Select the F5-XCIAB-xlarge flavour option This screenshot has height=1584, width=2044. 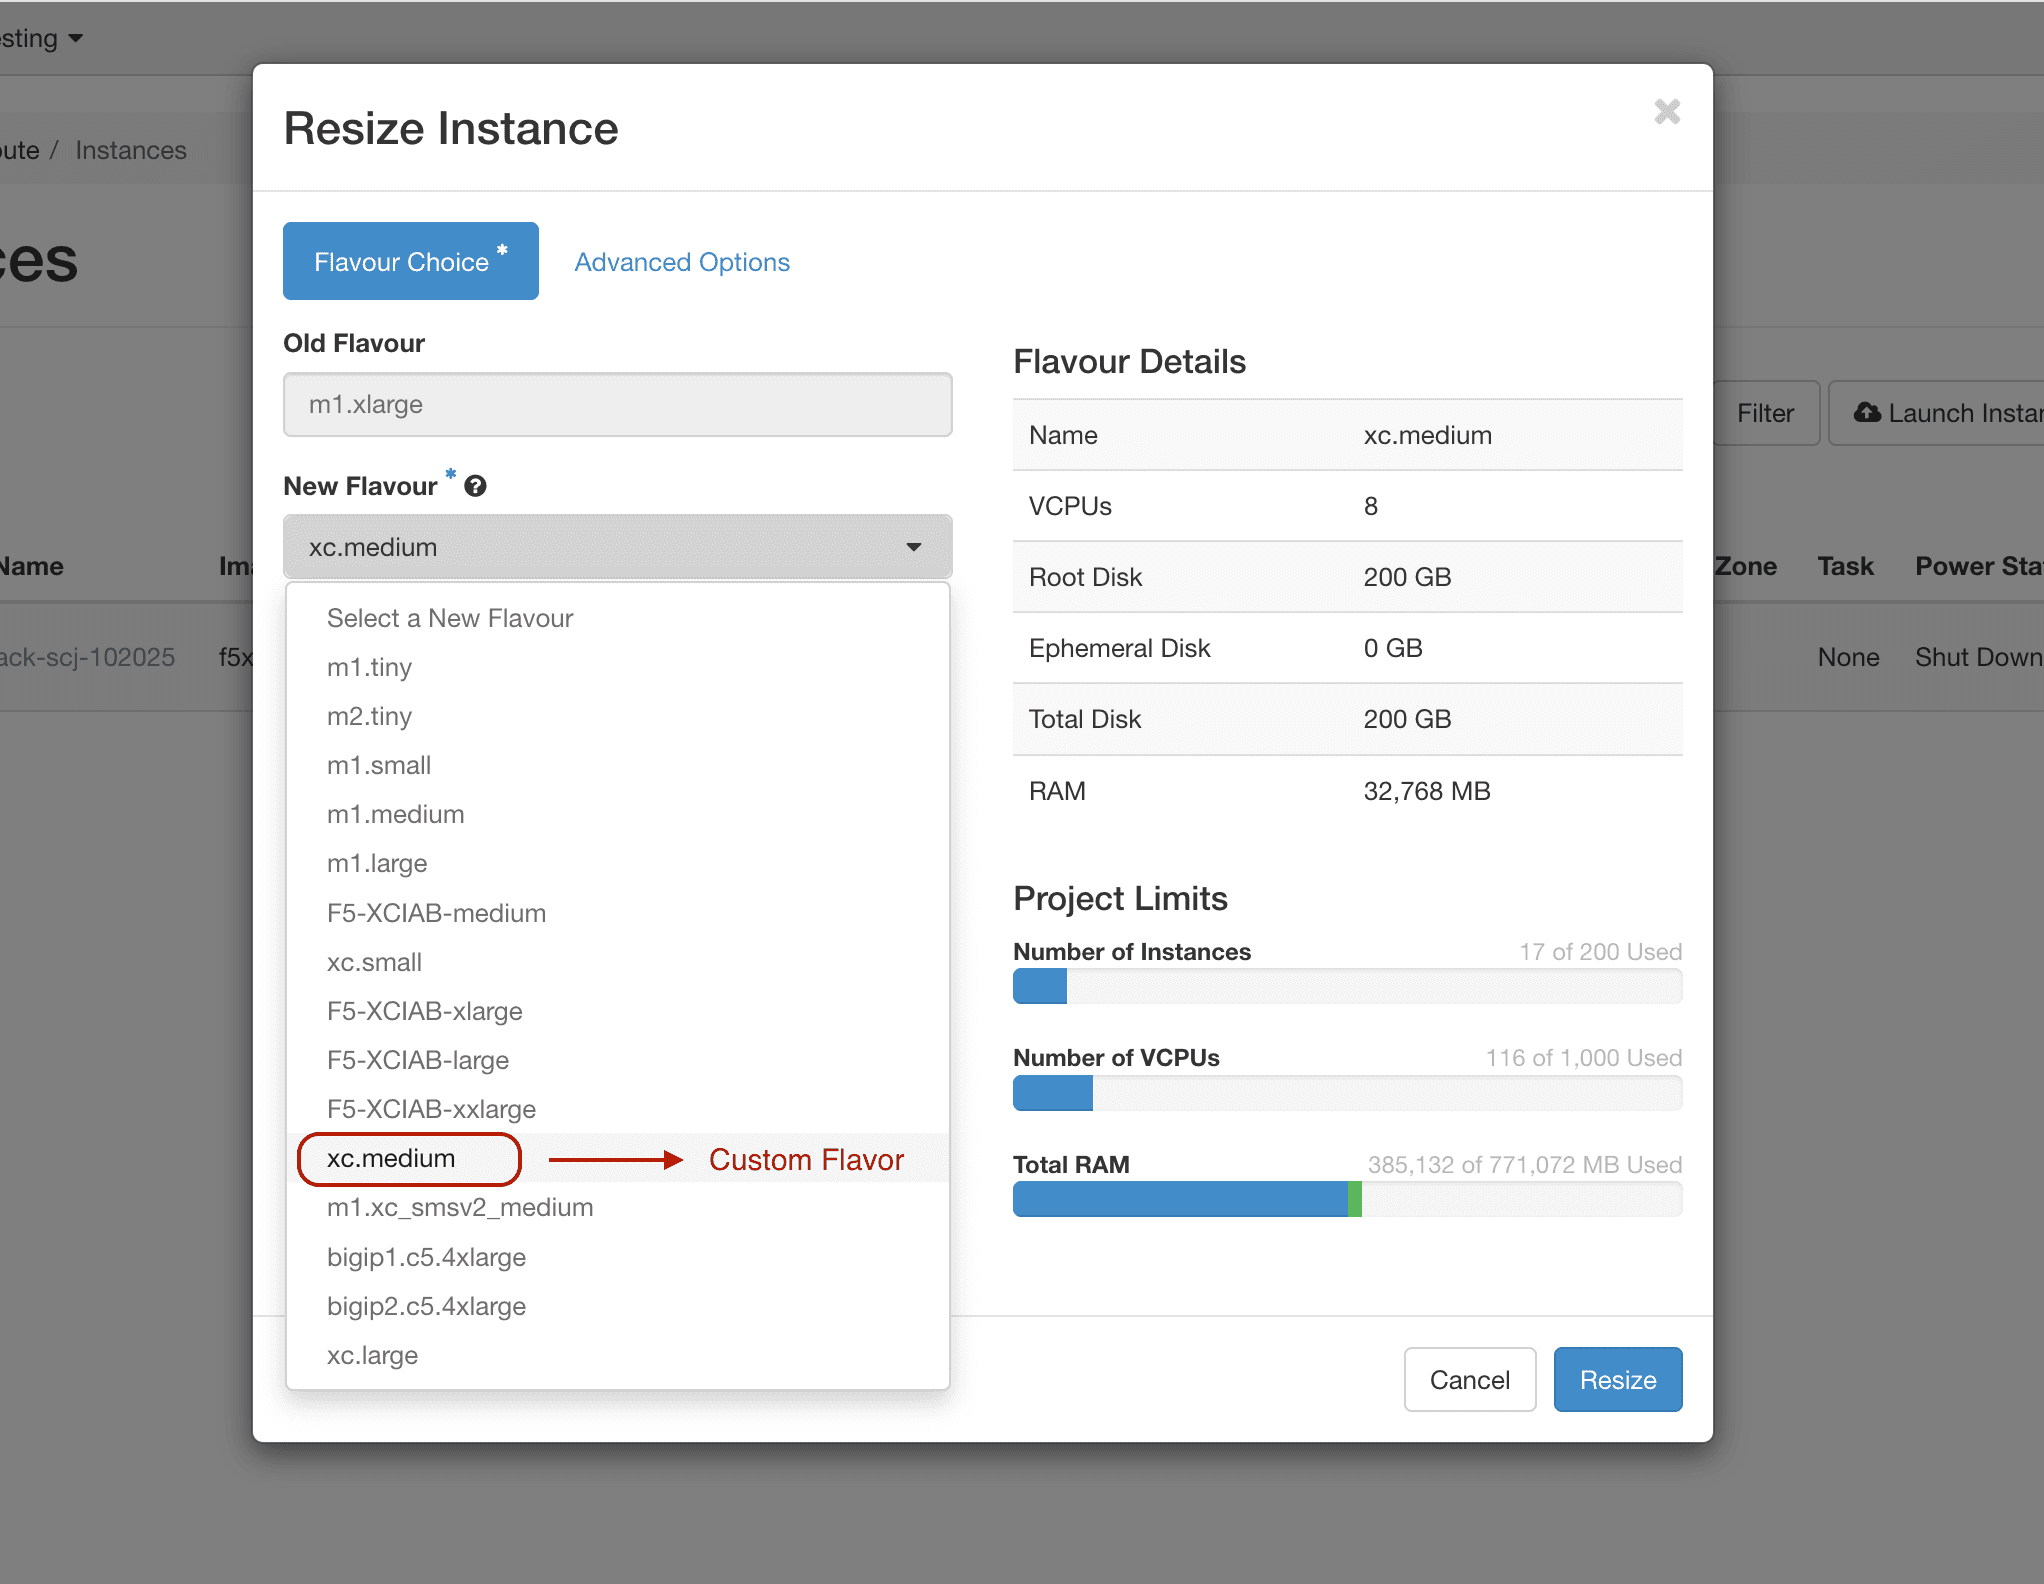[x=424, y=1011]
